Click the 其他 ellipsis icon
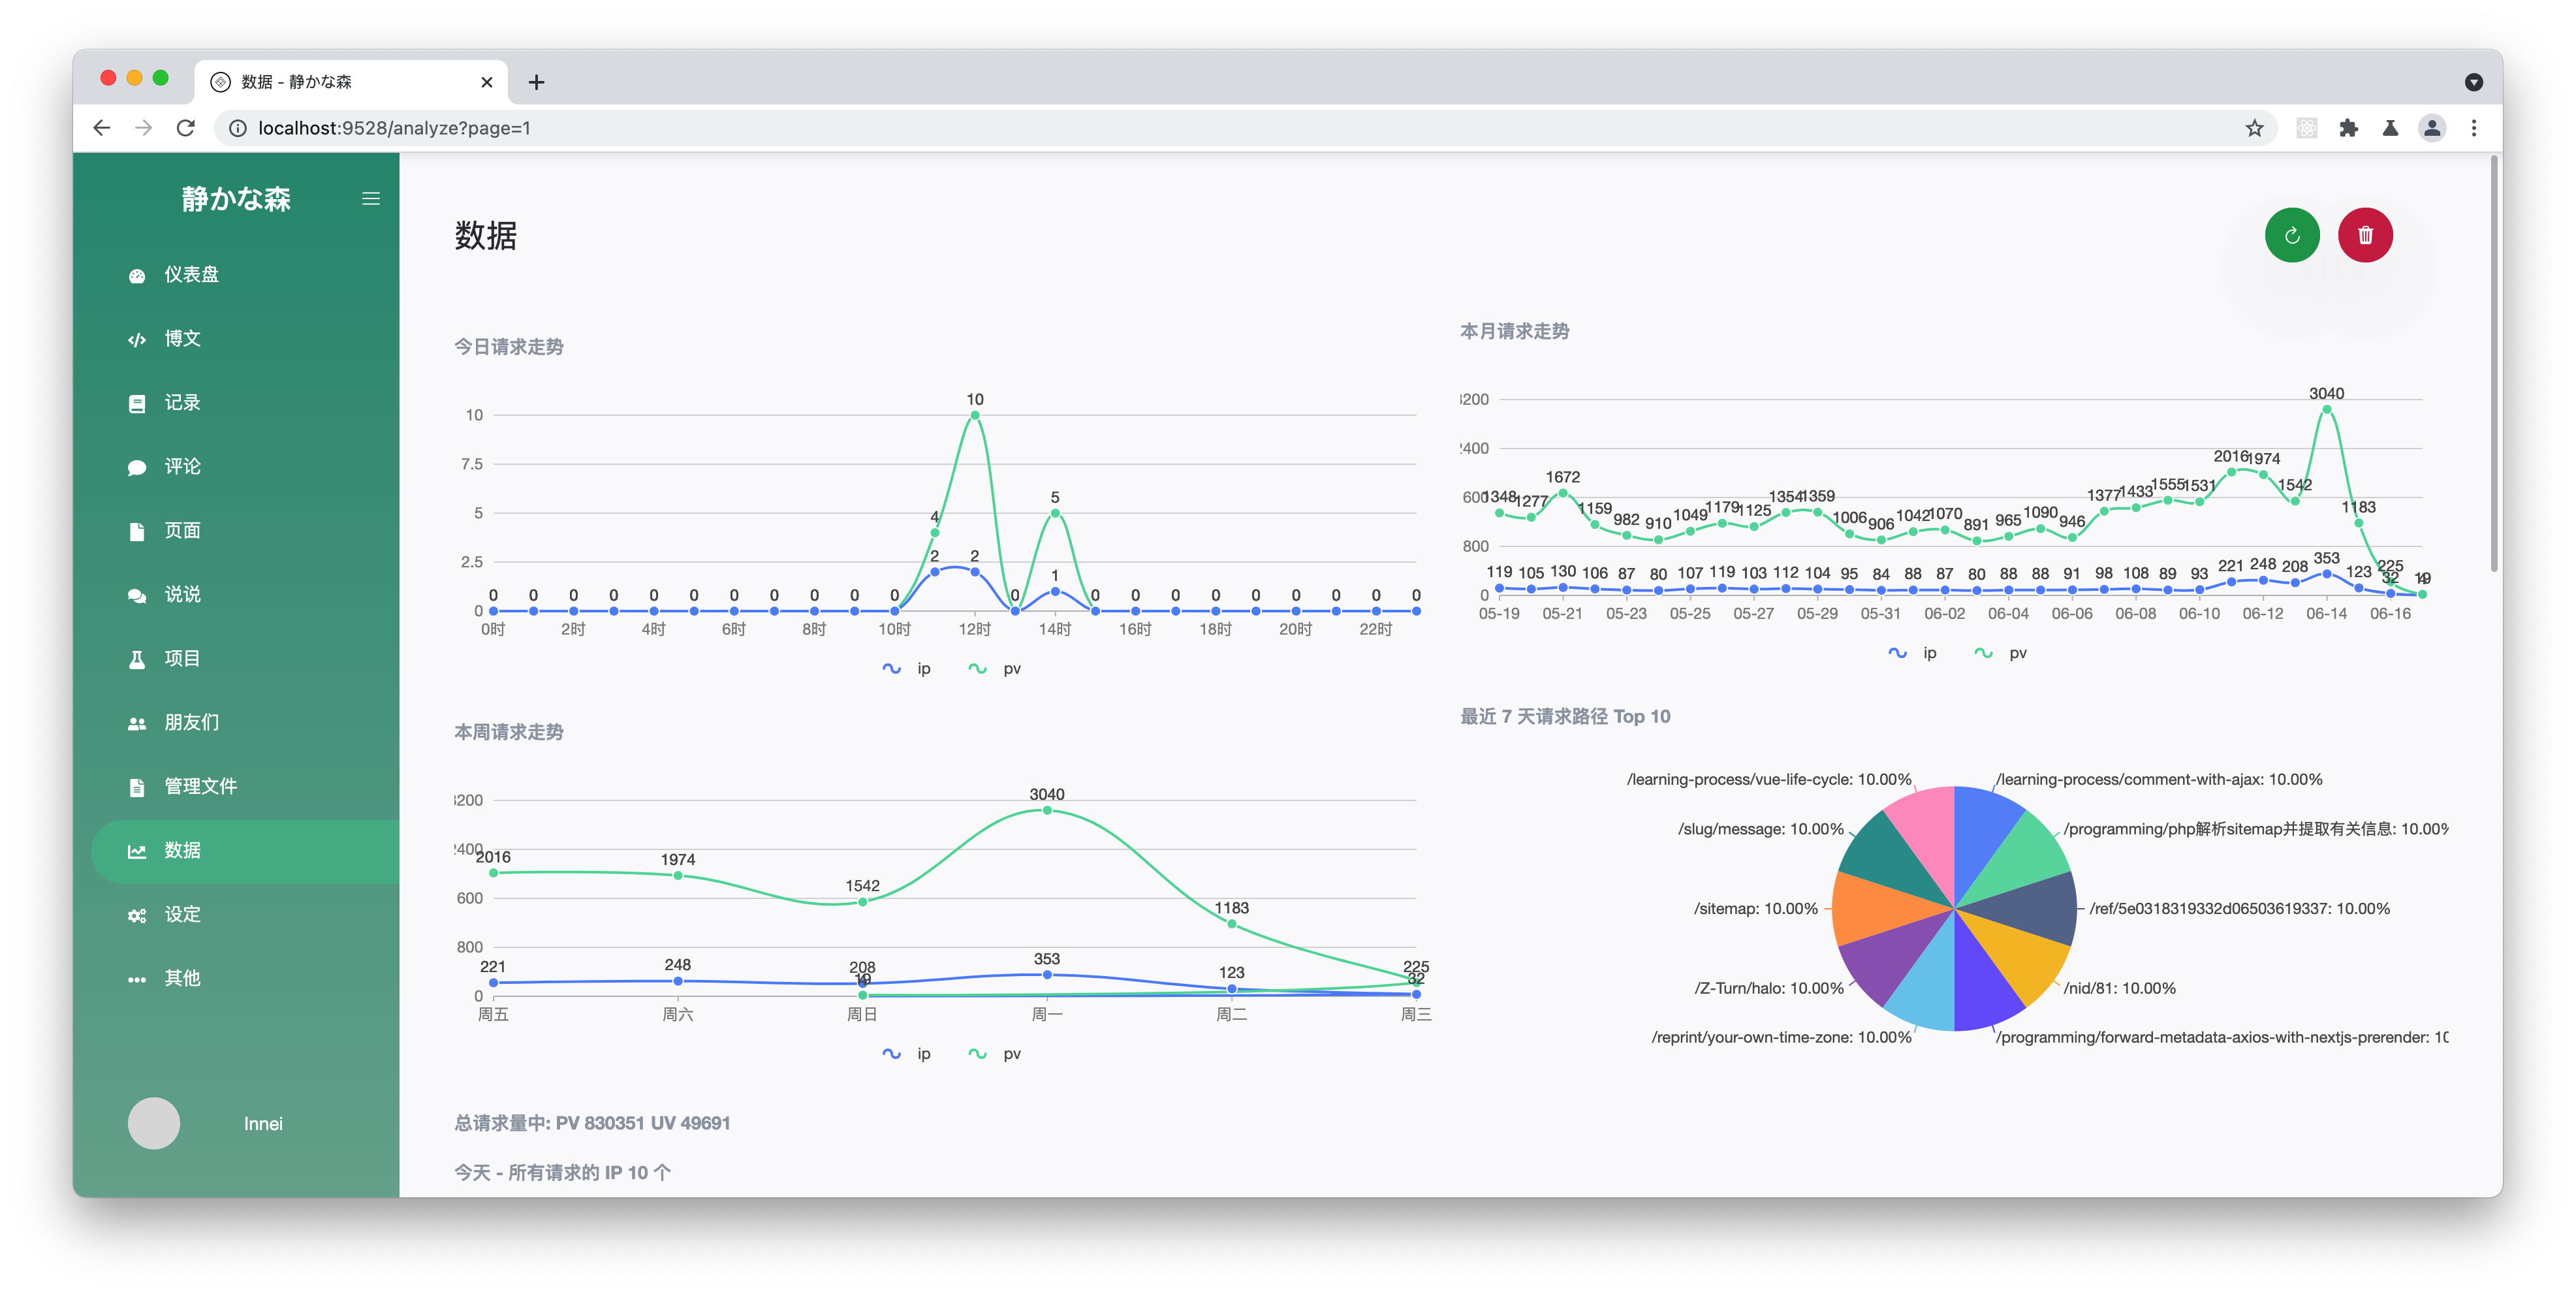The width and height of the screenshot is (2576, 1294). tap(137, 979)
